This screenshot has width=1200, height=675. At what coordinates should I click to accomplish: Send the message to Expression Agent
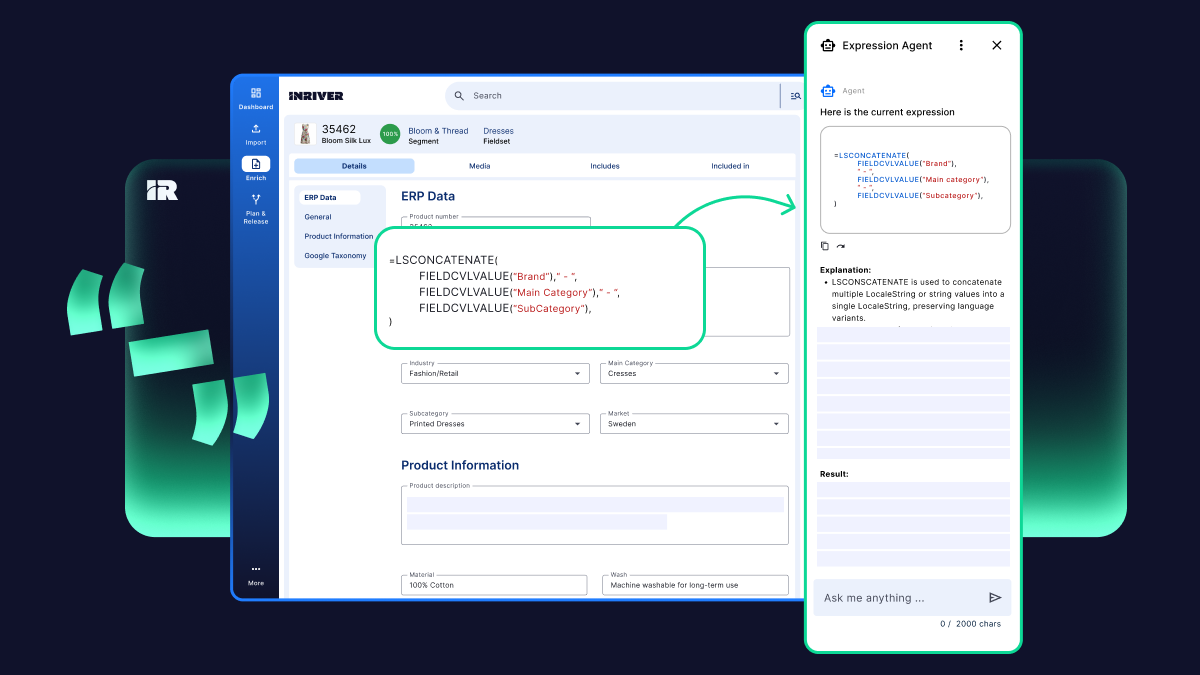click(994, 598)
